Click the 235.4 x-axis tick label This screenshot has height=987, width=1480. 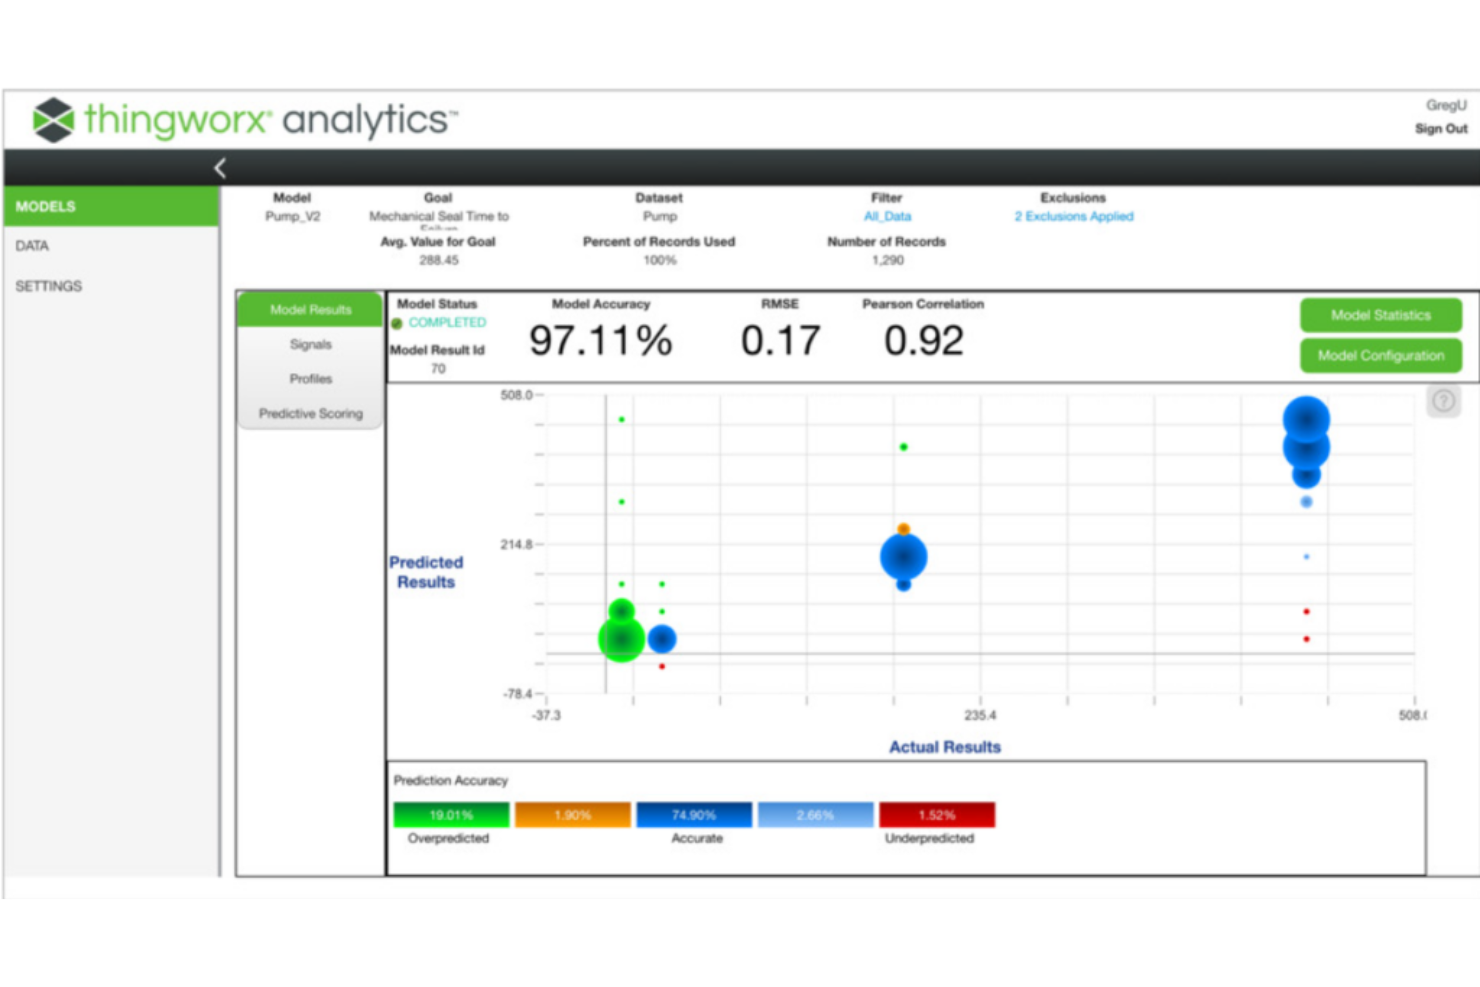pyautogui.click(x=980, y=716)
